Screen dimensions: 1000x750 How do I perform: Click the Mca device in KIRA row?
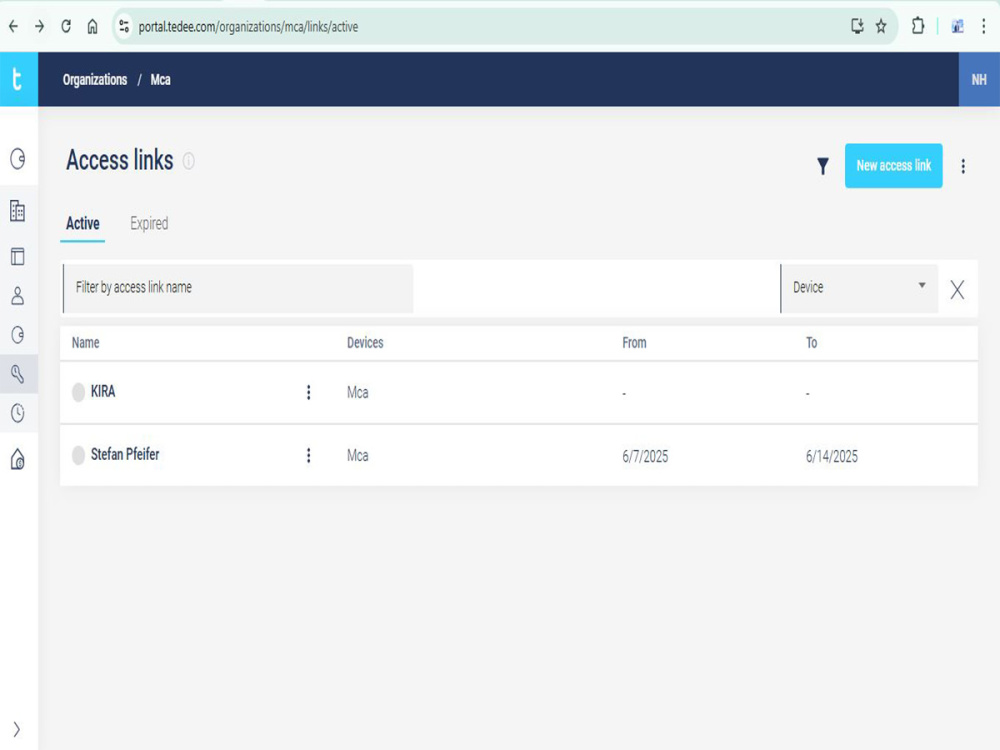(358, 393)
